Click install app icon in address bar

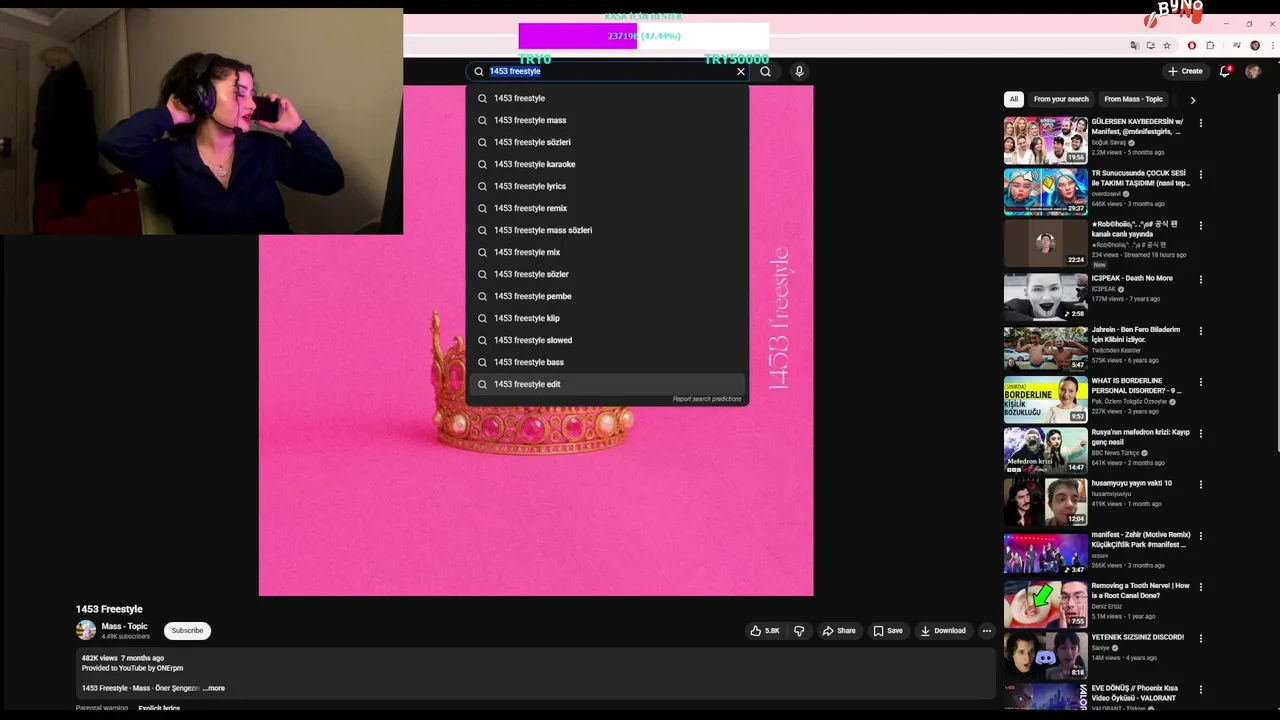click(x=1150, y=45)
